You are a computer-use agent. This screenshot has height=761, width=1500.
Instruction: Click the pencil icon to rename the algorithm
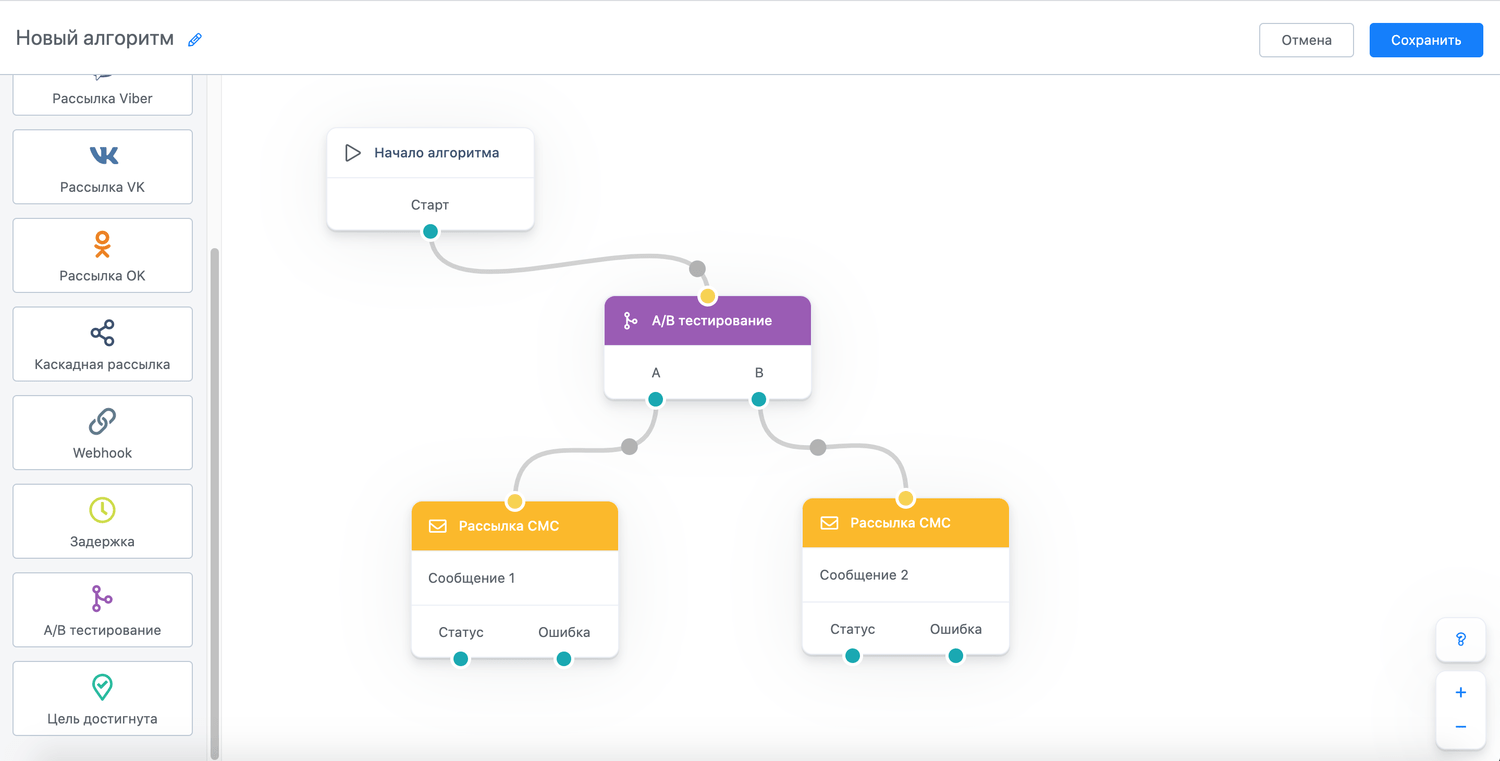195,40
